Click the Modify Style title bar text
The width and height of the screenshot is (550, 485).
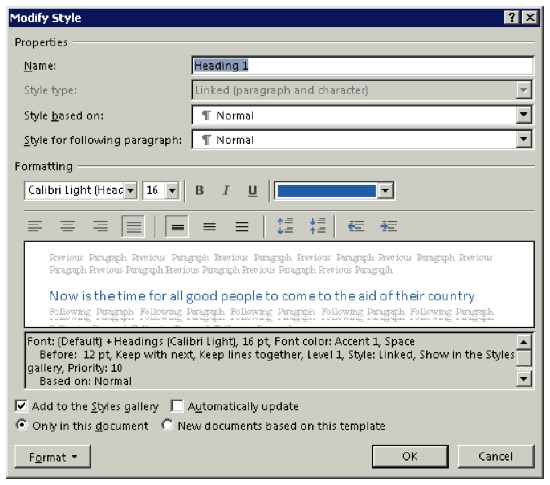[46, 18]
